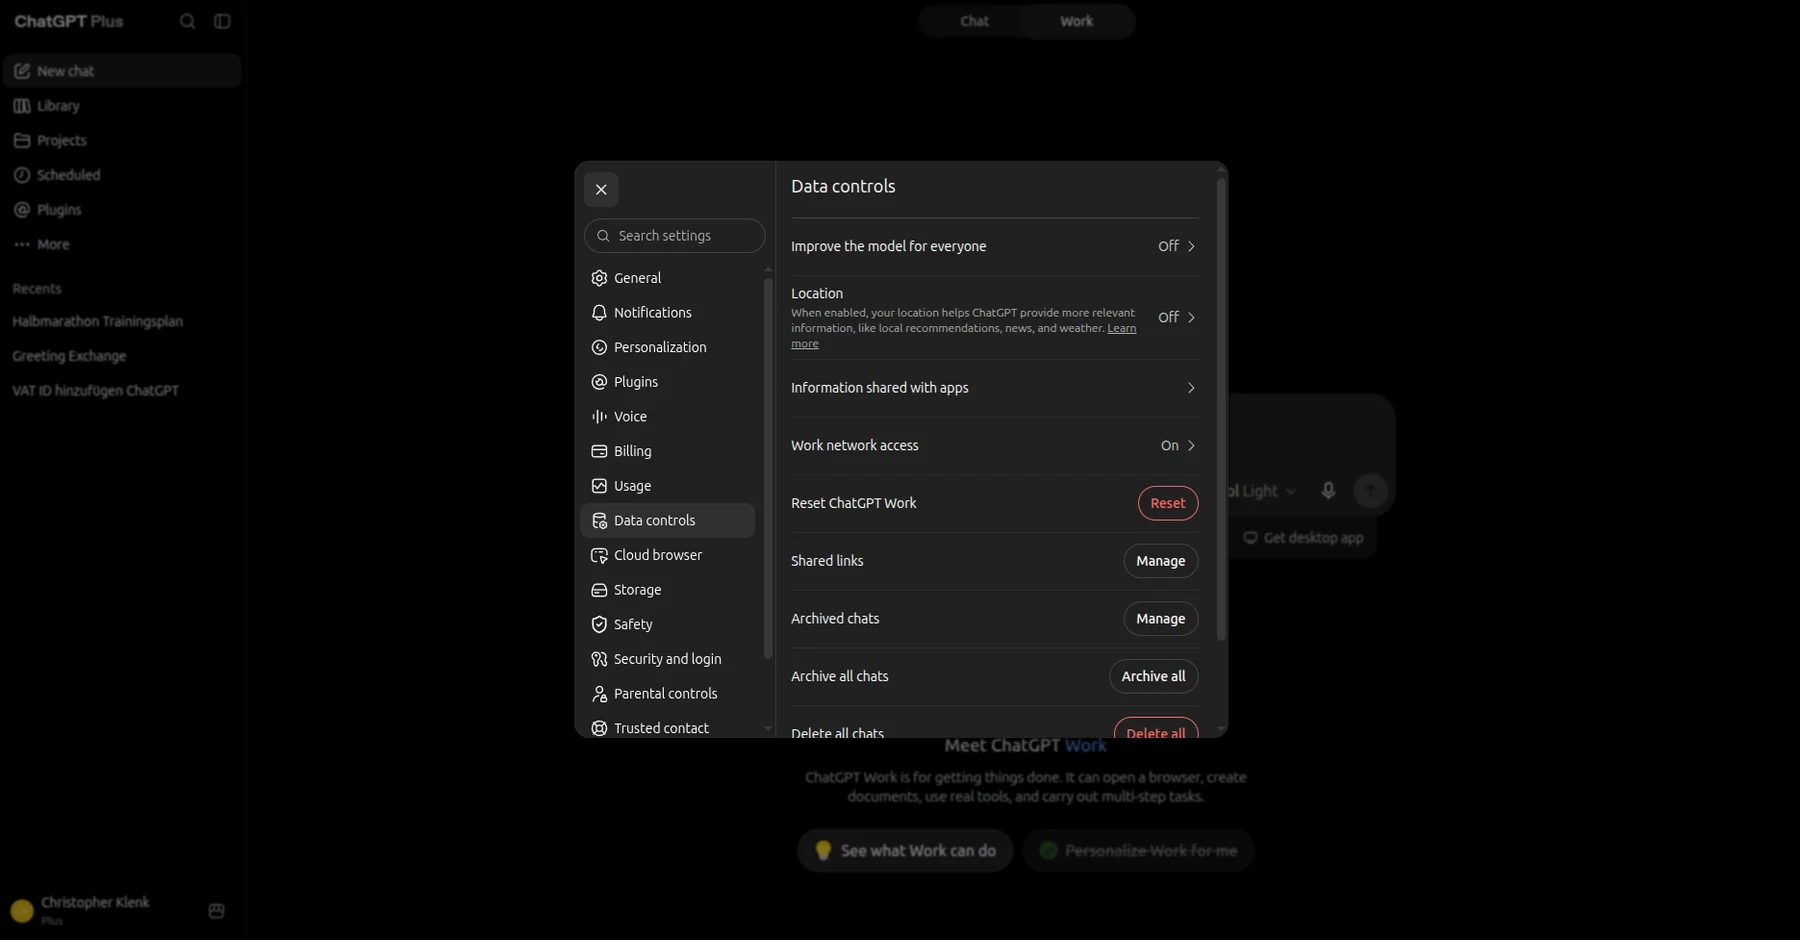Open Usage chart icon
The image size is (1800, 940).
click(x=599, y=486)
